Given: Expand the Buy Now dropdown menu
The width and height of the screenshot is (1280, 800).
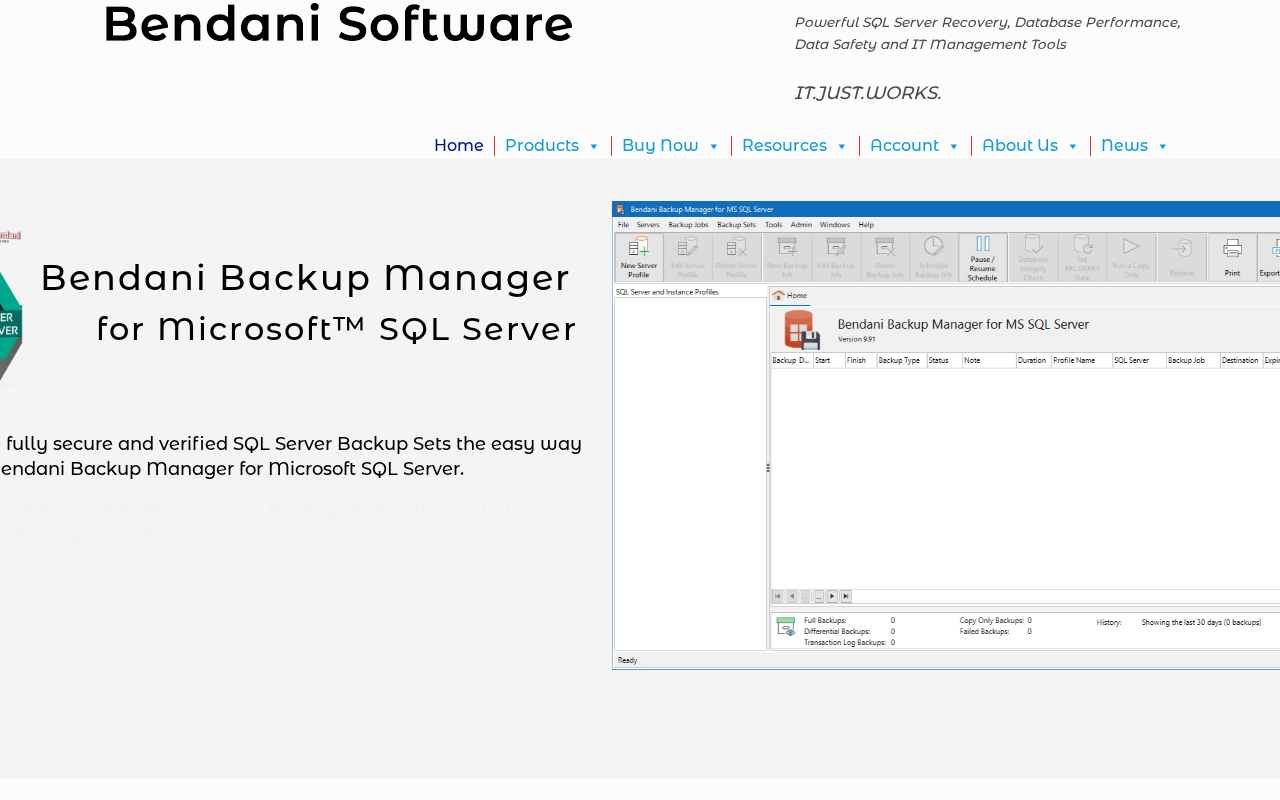Looking at the screenshot, I should click(670, 146).
